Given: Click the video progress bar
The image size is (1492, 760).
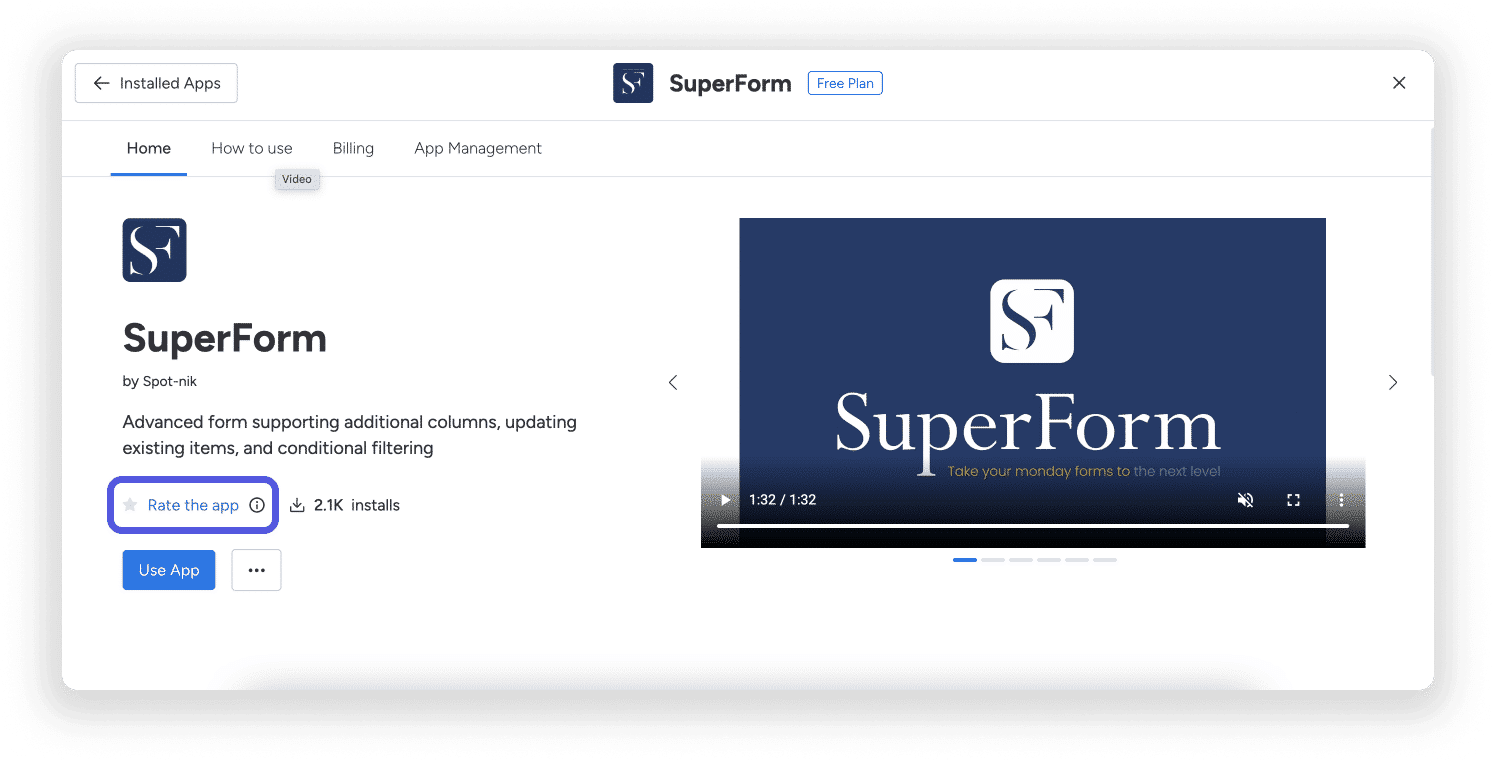Looking at the screenshot, I should pos(1033,525).
